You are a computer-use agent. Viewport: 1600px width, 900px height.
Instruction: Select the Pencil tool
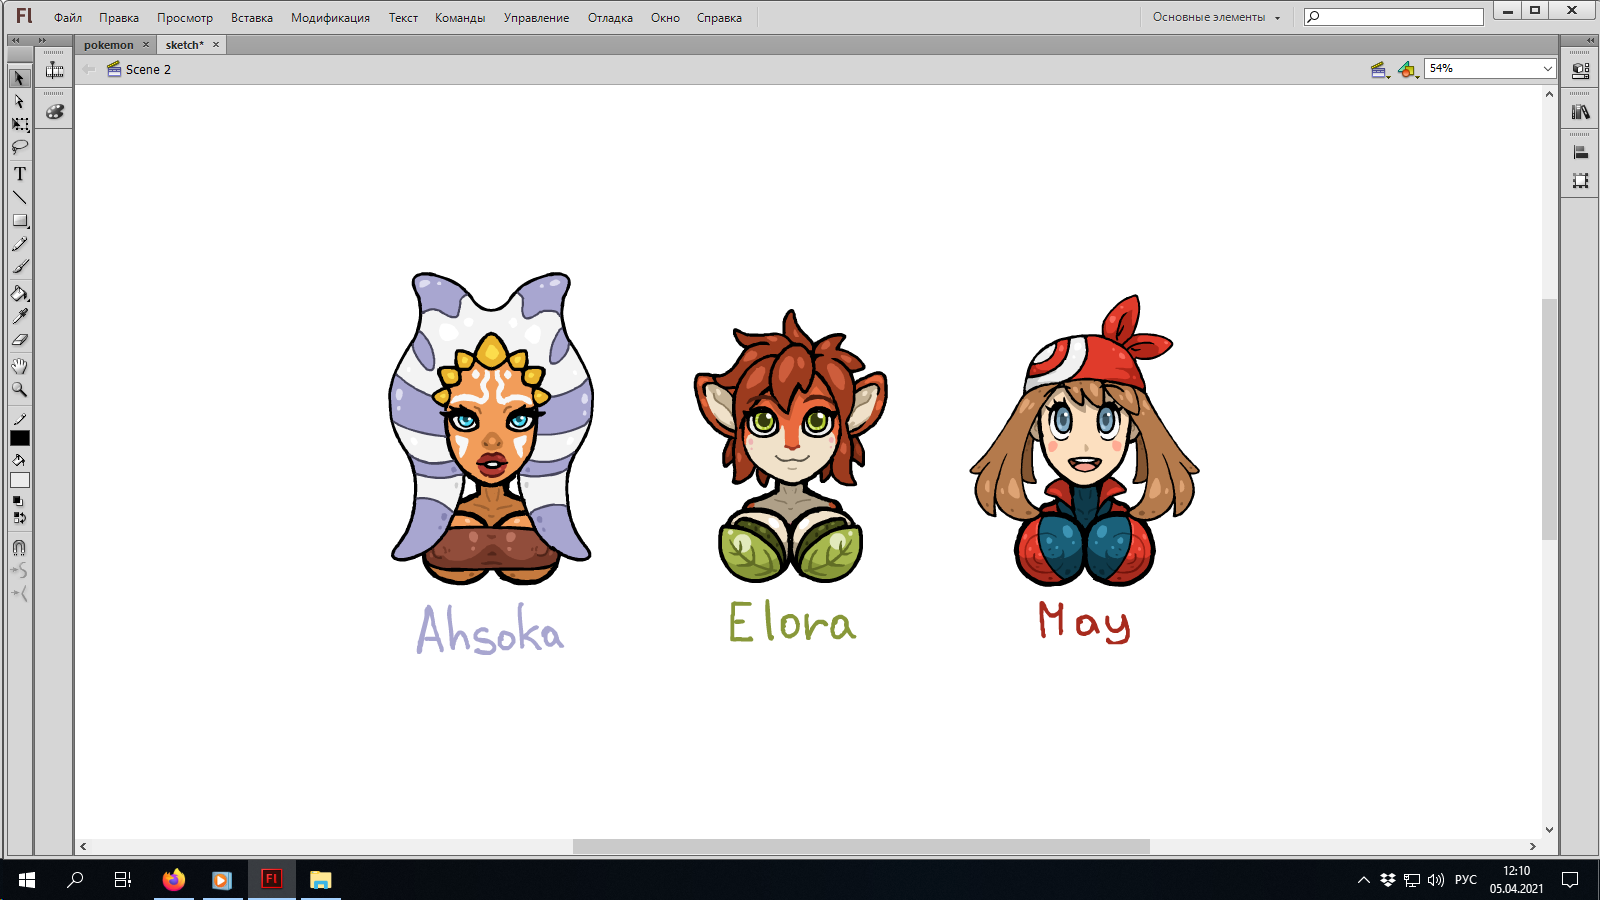(x=19, y=244)
